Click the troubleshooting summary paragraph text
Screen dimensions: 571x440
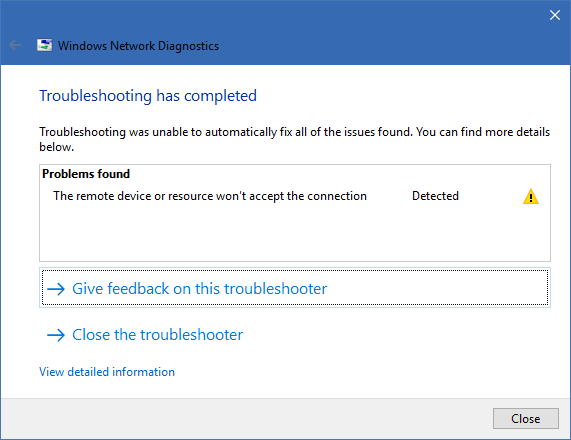pyautogui.click(x=294, y=139)
